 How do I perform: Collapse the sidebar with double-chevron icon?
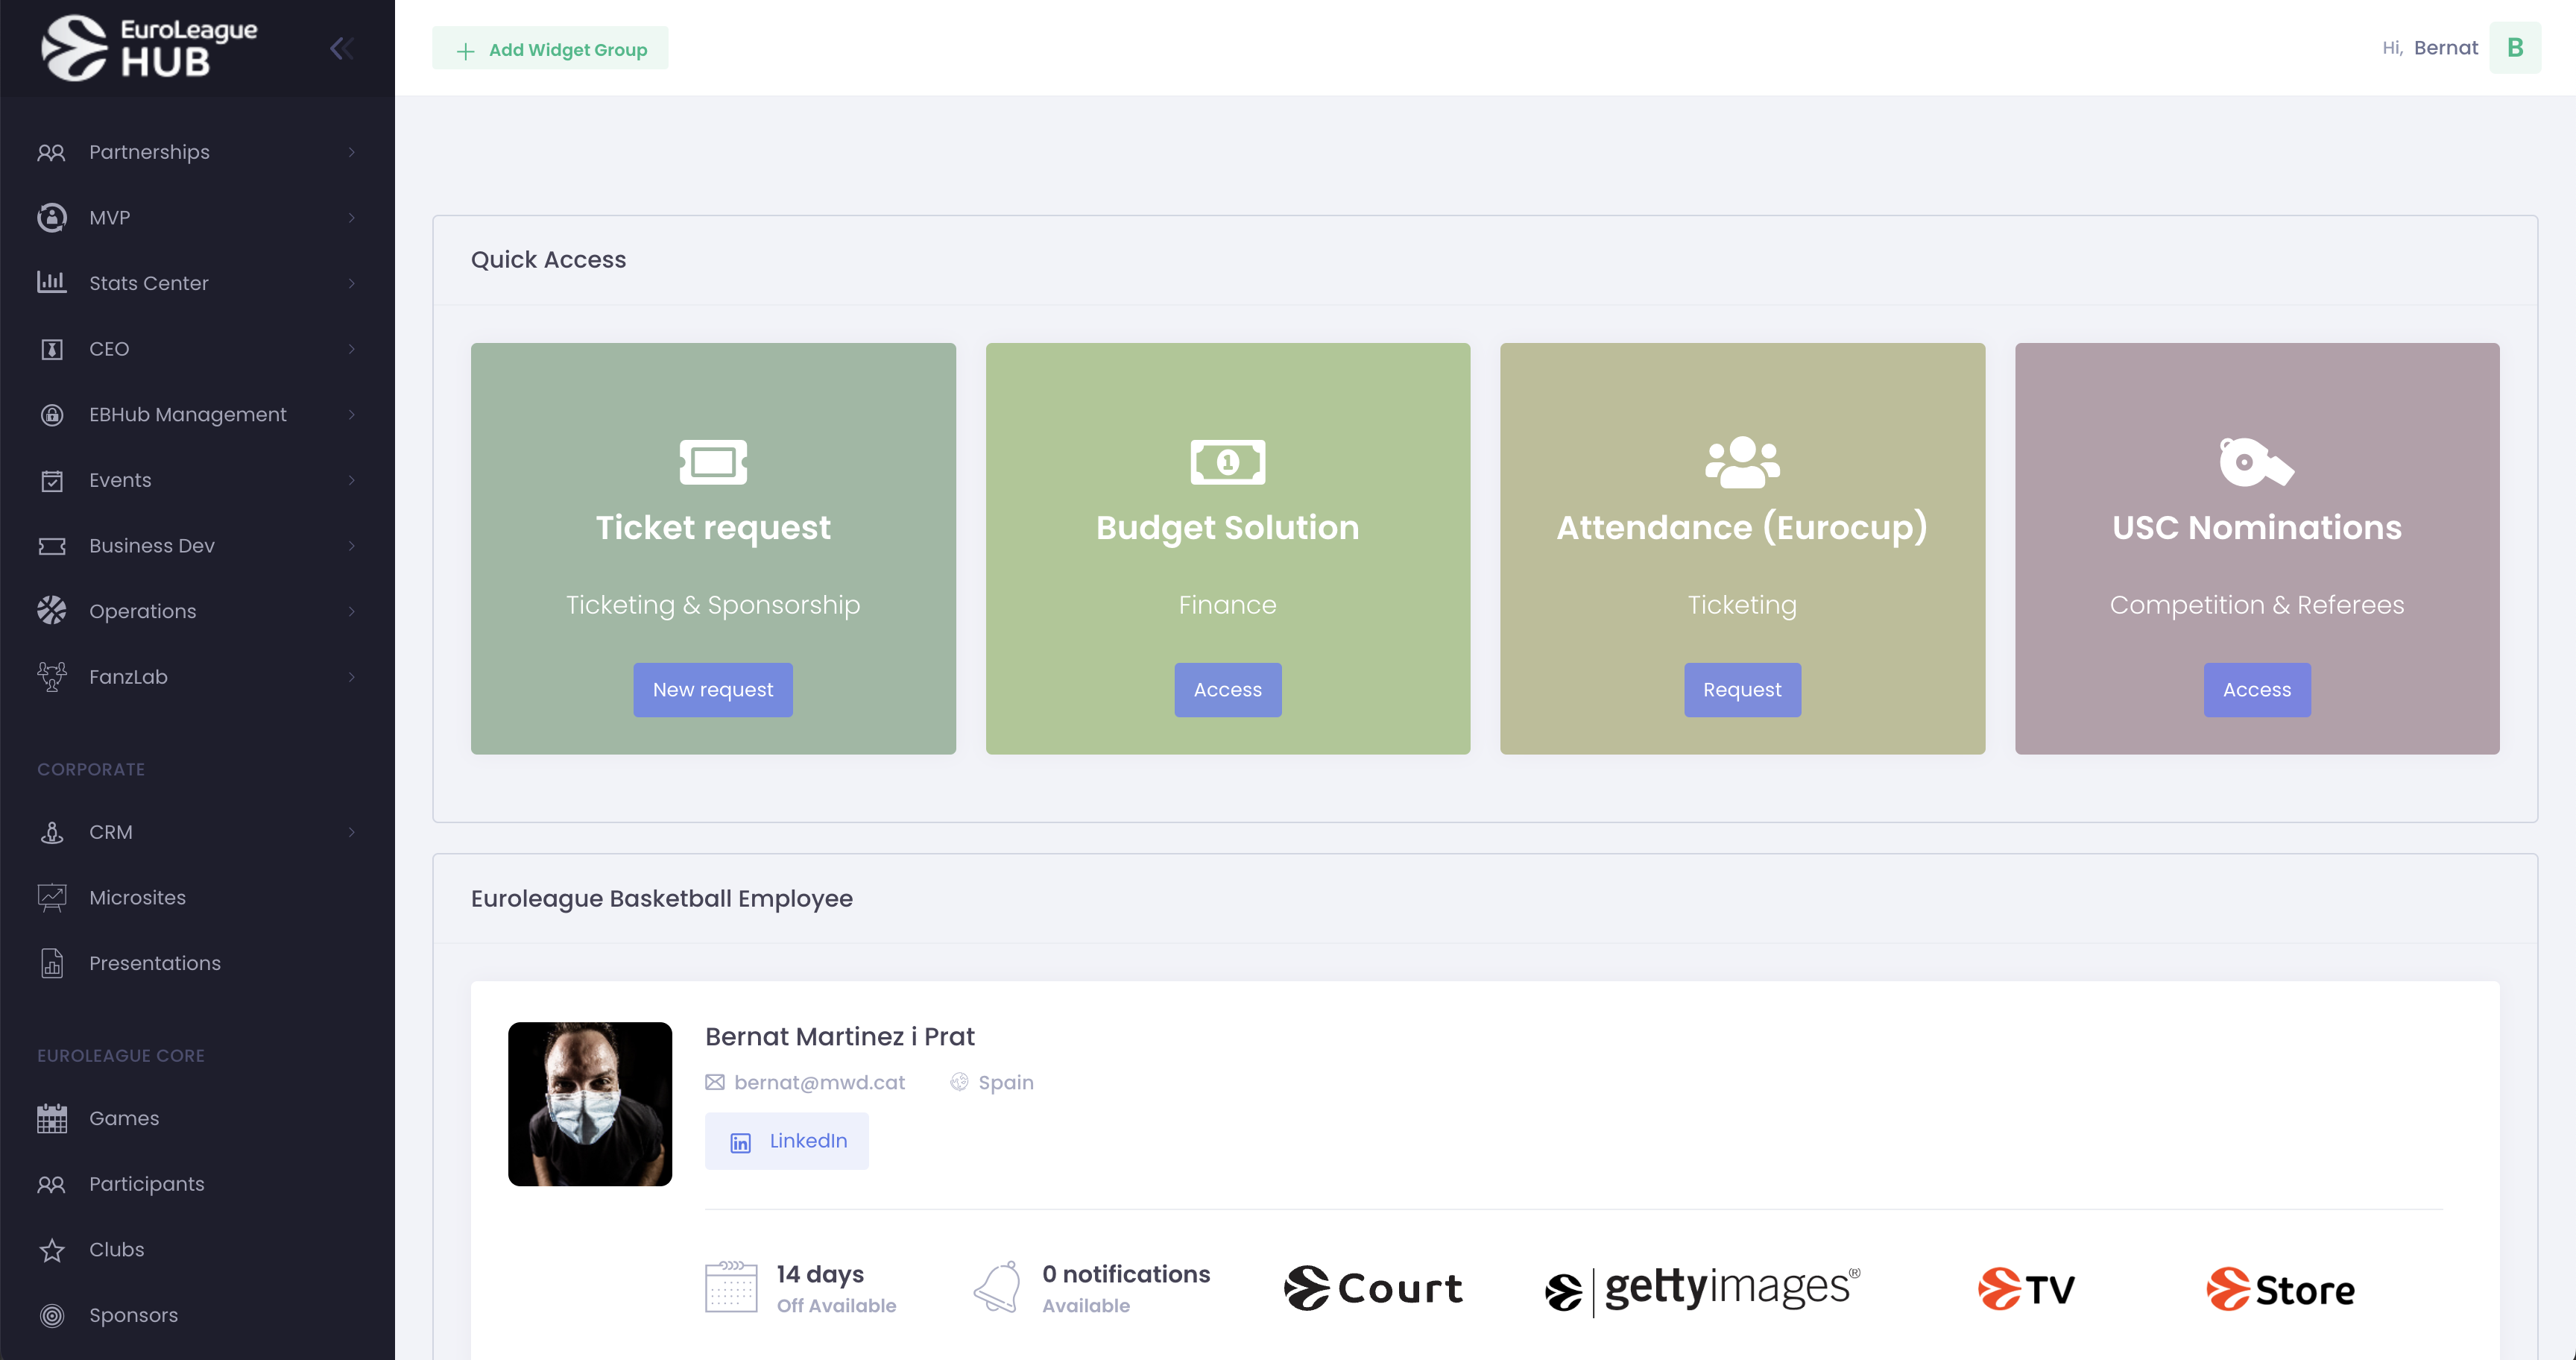coord(341,48)
